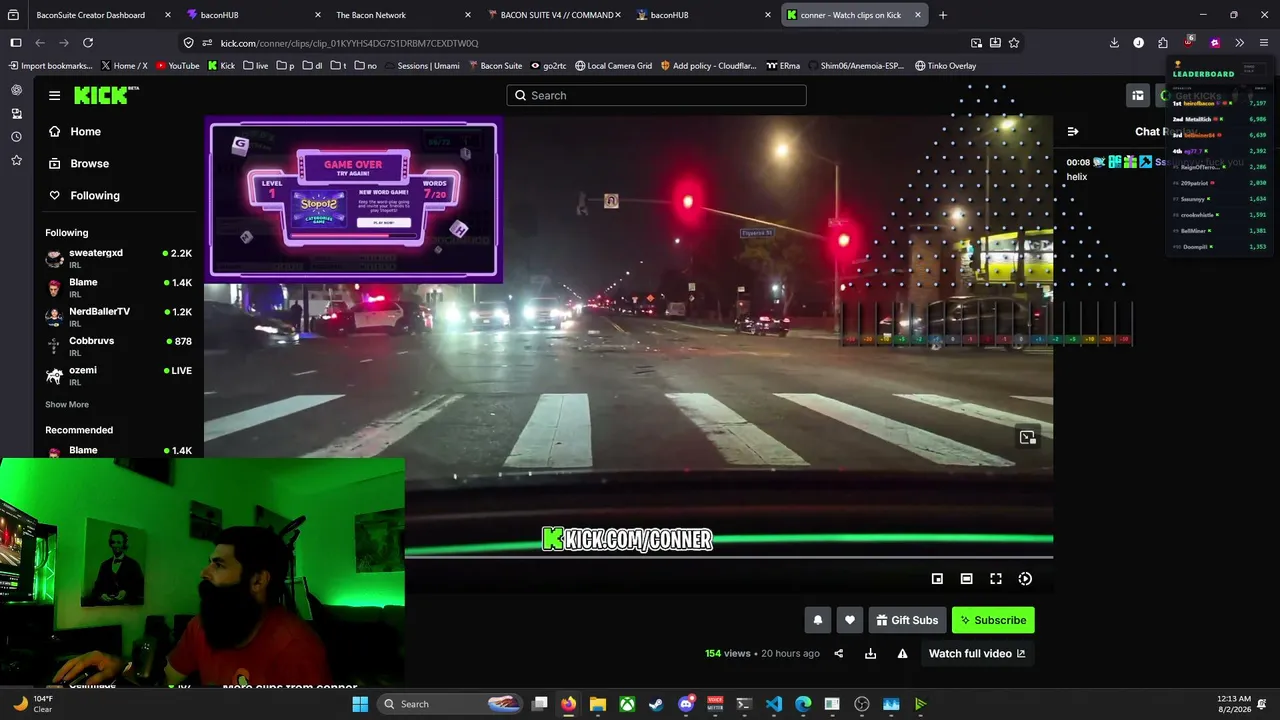The width and height of the screenshot is (1280, 720).
Task: Reload the page in the browser
Action: point(88,43)
